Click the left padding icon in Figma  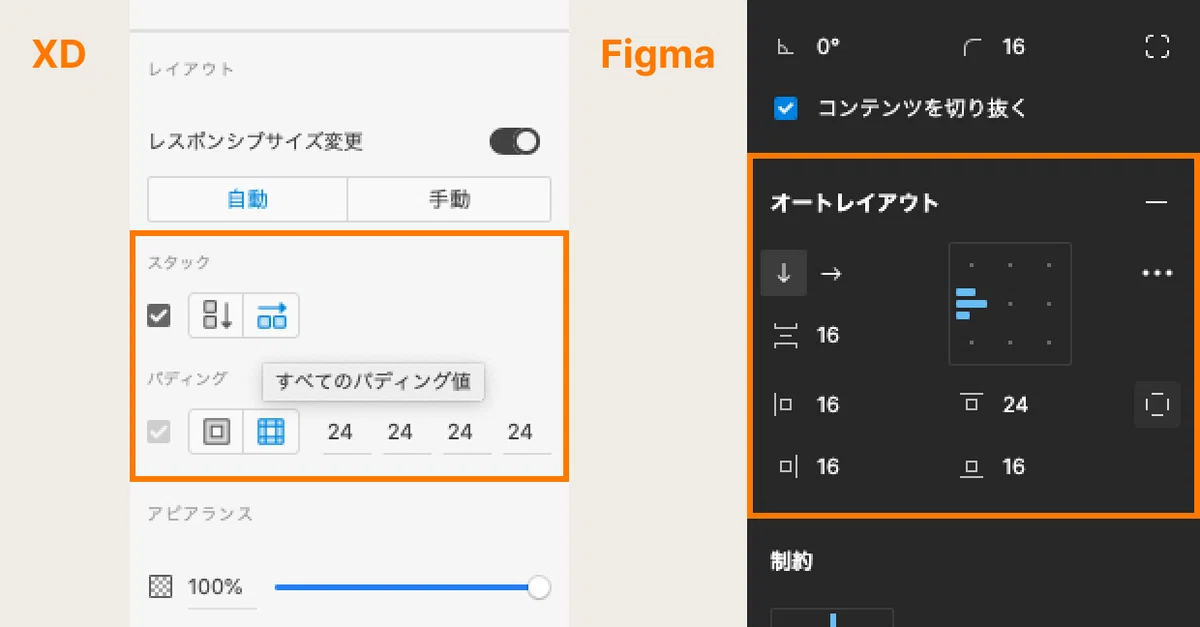click(784, 405)
